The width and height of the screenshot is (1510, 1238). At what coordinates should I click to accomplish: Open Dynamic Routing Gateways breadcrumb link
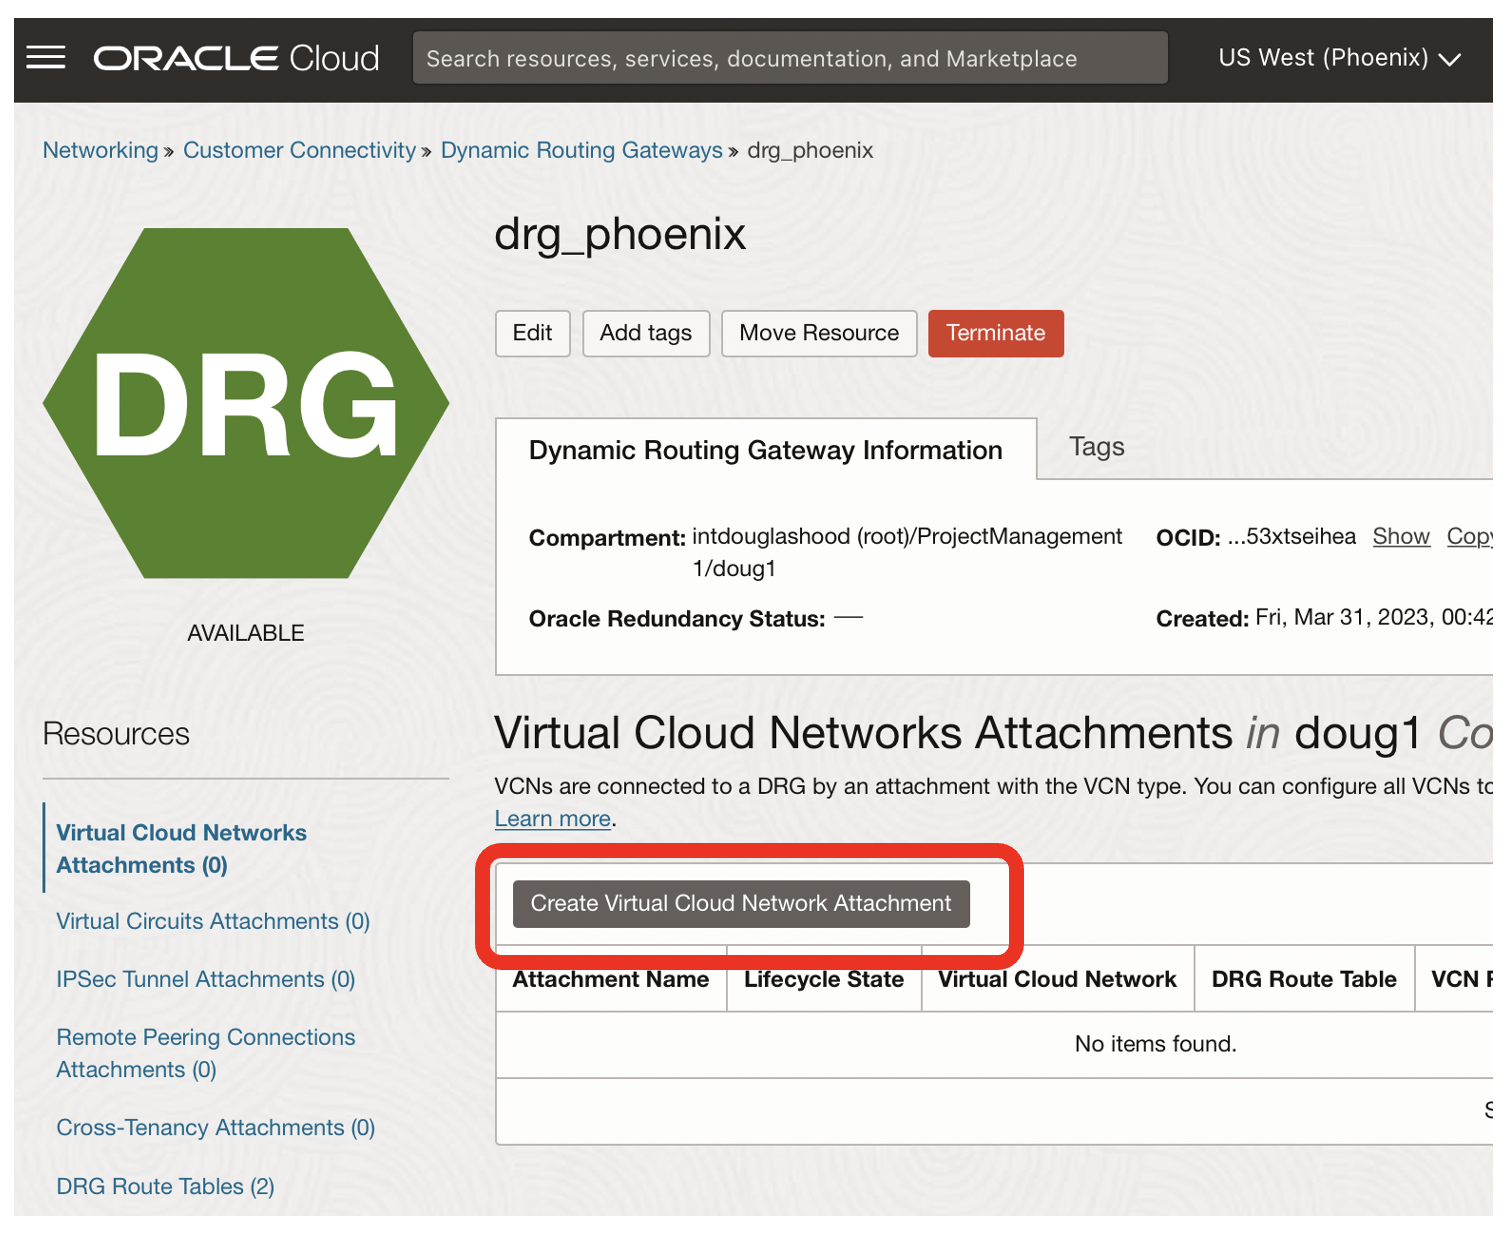[x=582, y=150]
